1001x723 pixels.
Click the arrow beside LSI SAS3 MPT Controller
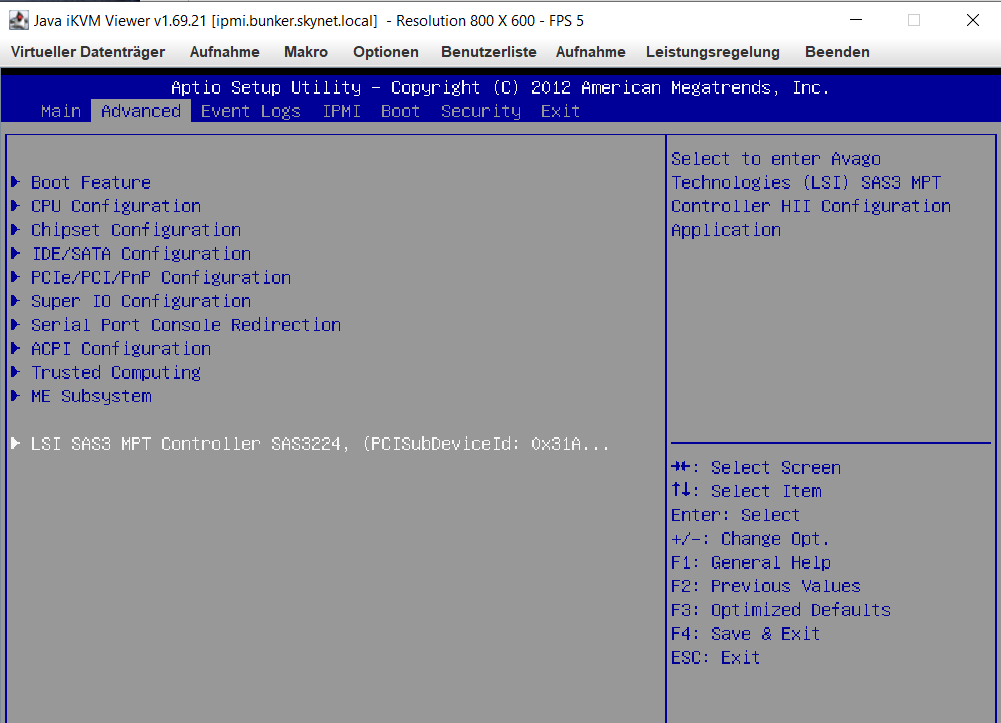[15, 443]
